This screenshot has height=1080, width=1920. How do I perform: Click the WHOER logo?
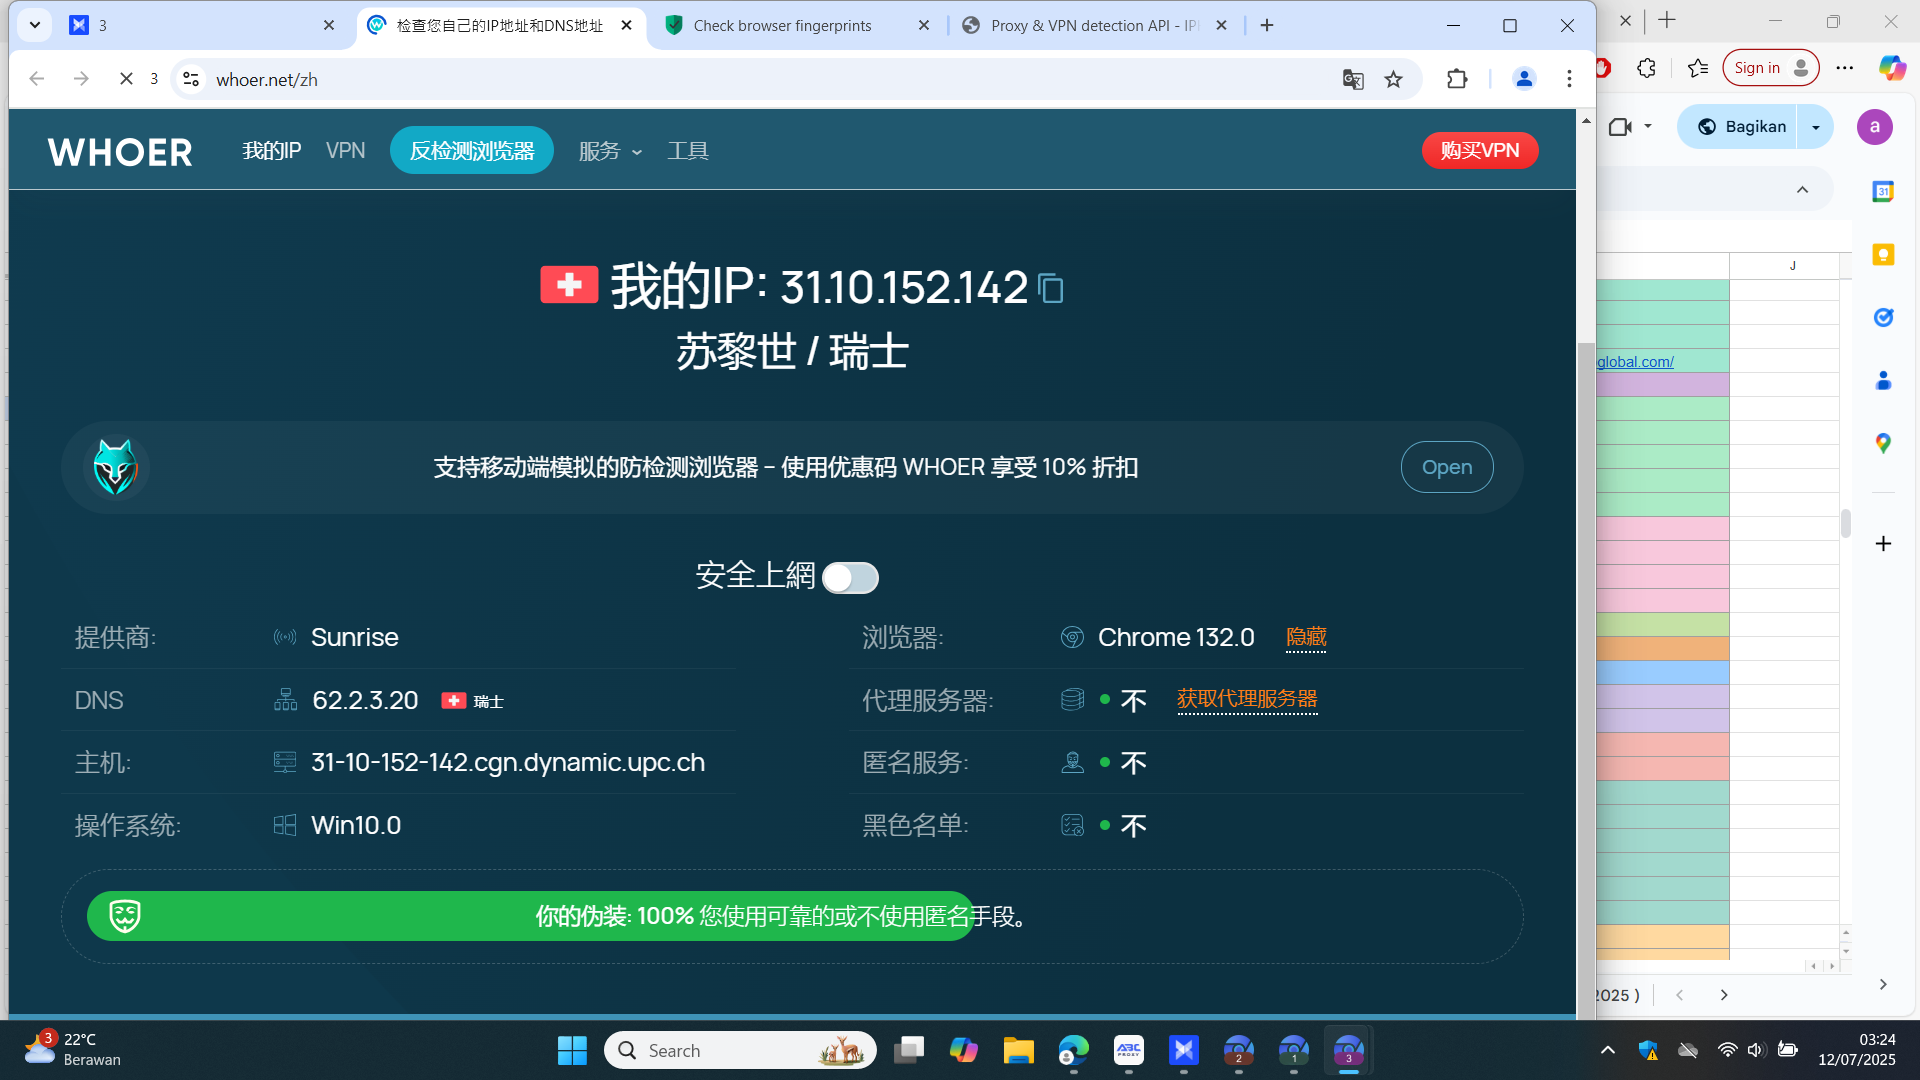(120, 151)
